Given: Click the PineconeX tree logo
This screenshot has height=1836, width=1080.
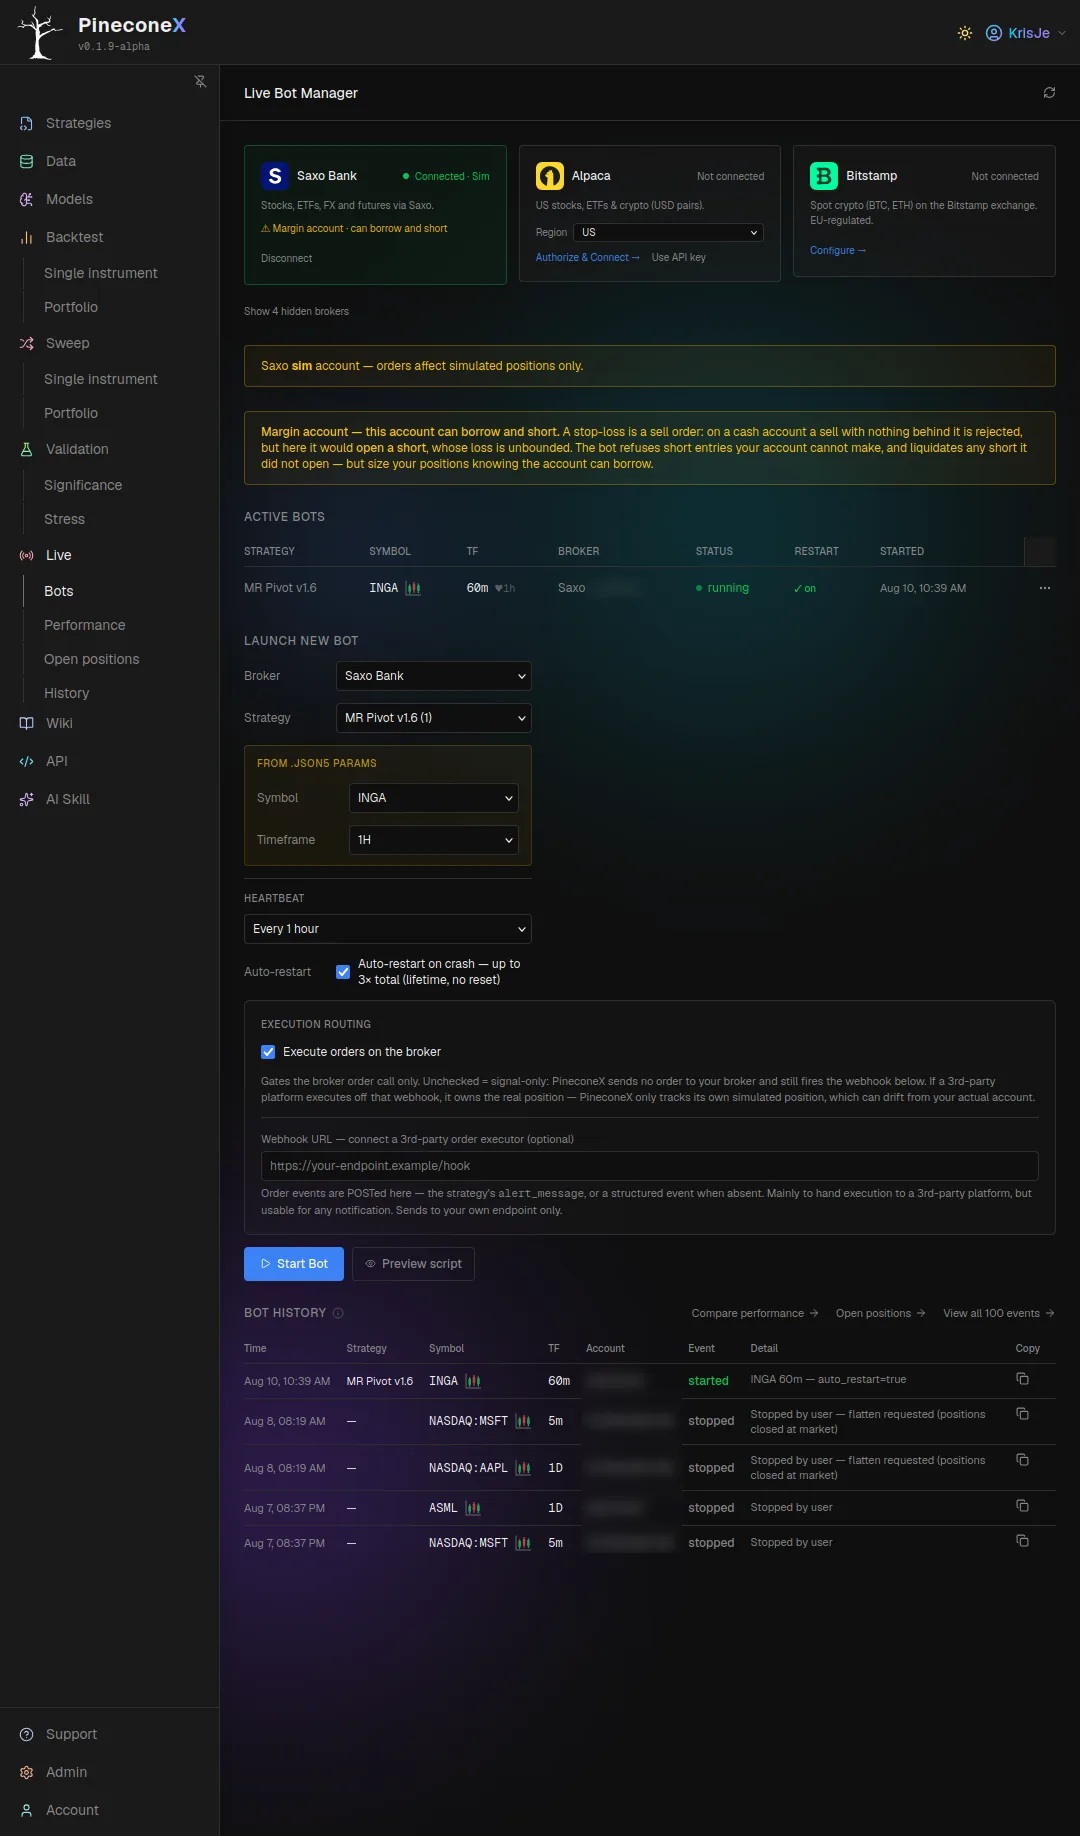Looking at the screenshot, I should coord(40,33).
